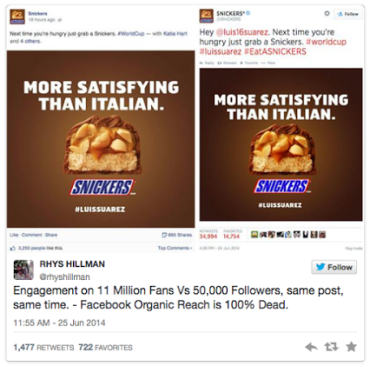
Task: Open the Twitter Snickers ad image
Action: click(x=281, y=144)
